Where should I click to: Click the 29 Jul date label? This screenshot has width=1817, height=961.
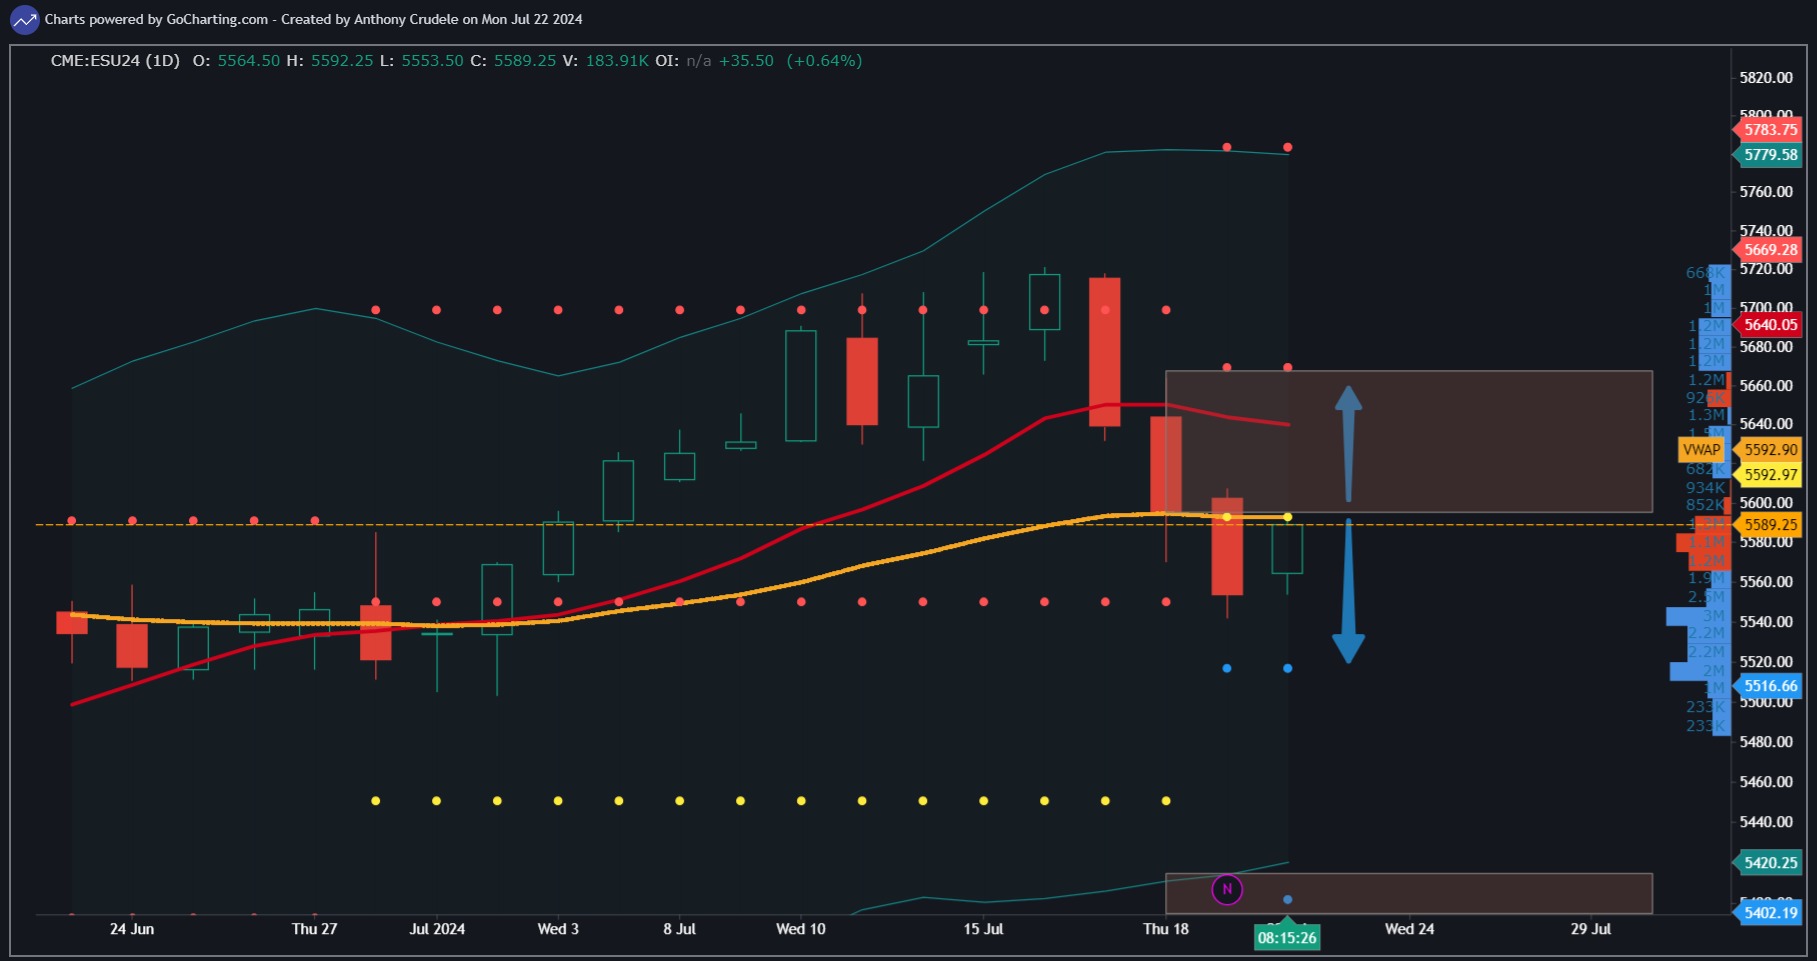(1591, 929)
